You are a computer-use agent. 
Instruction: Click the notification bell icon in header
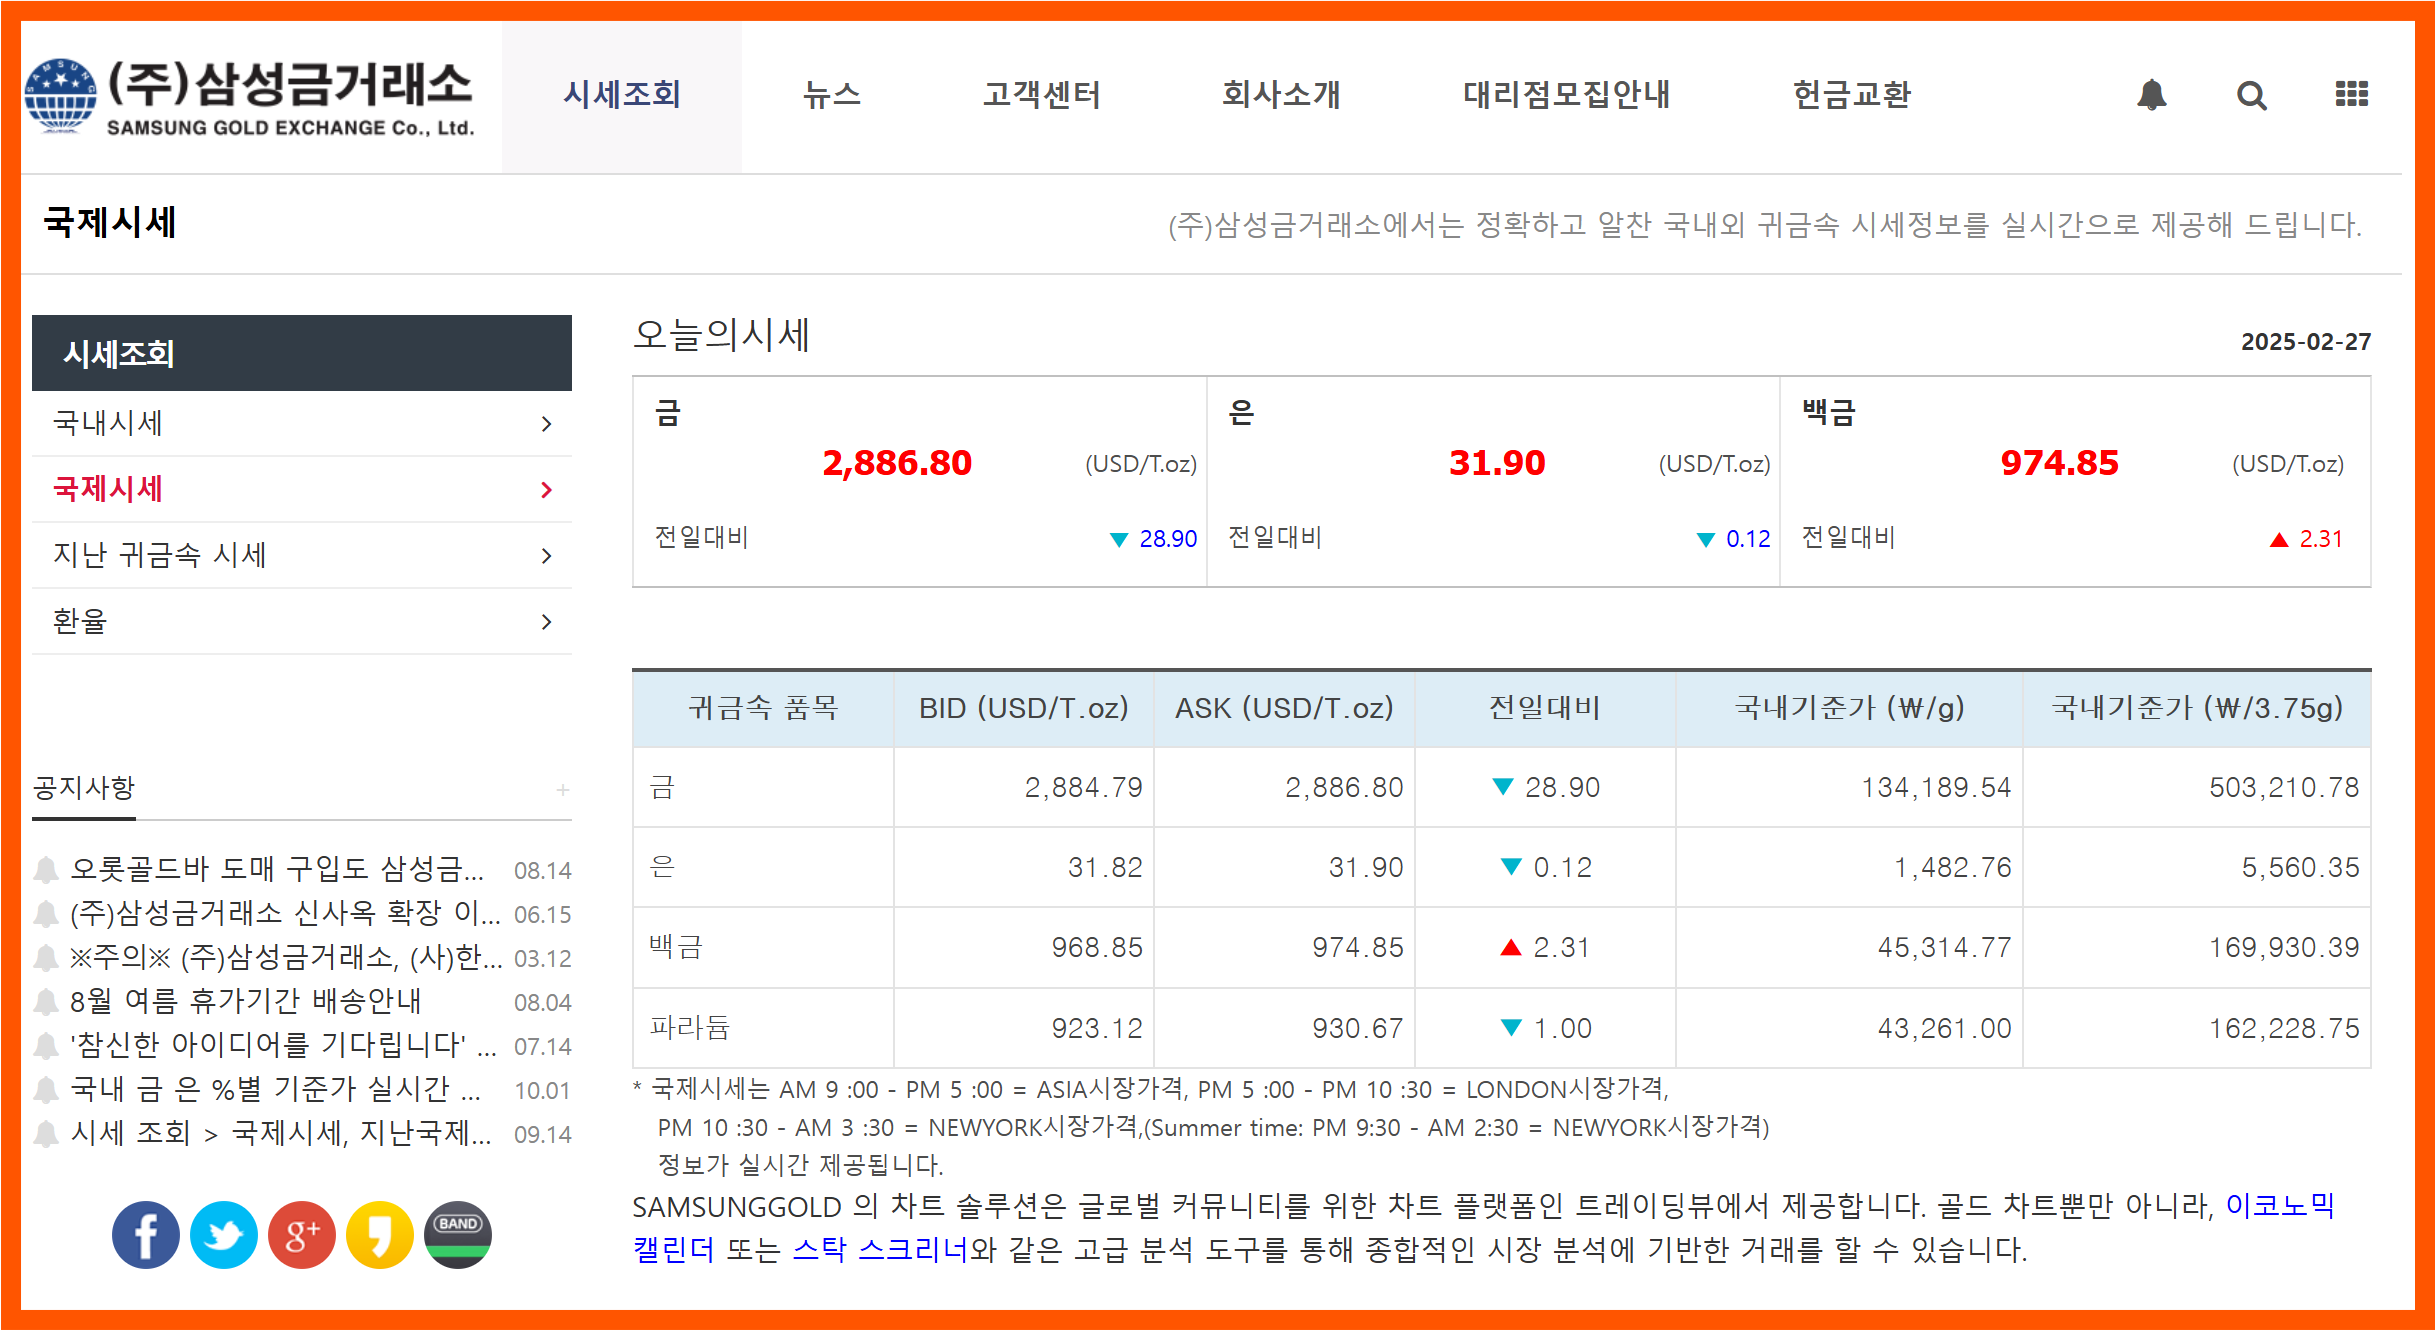(x=2151, y=95)
